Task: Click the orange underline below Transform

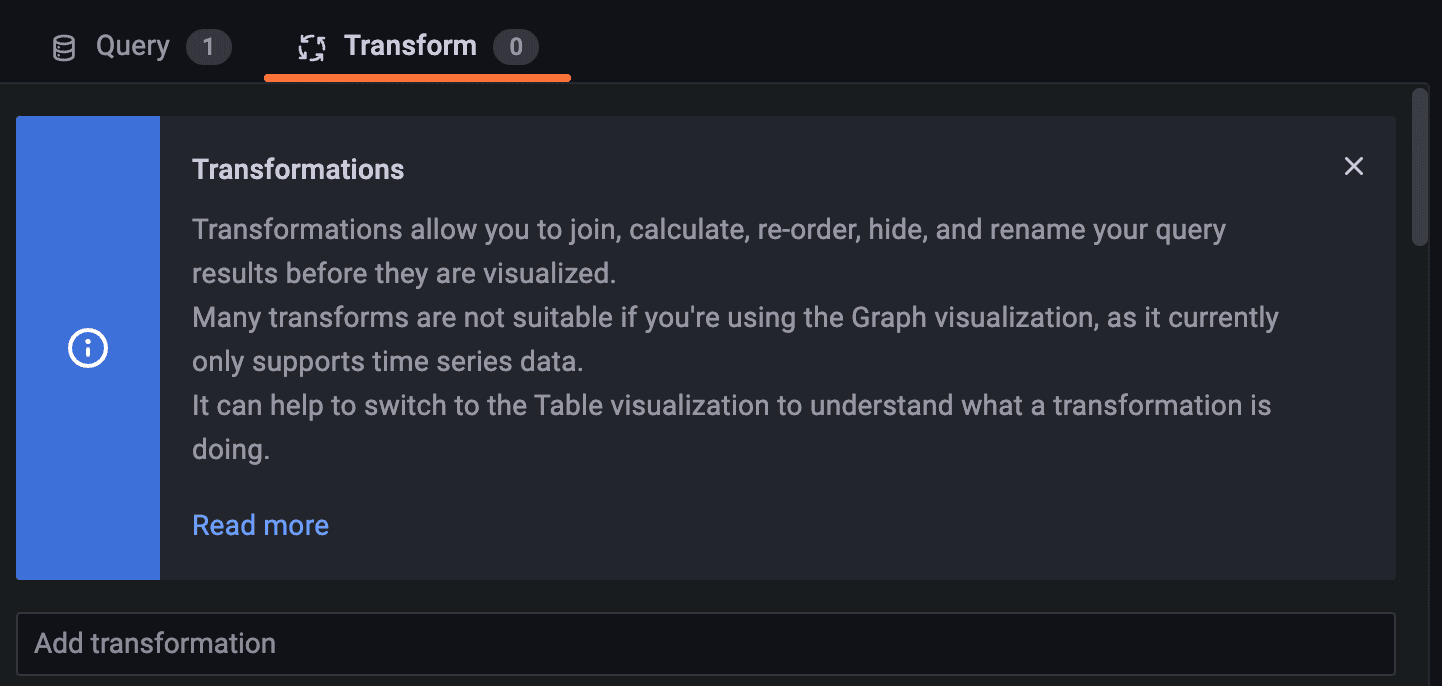Action: (416, 75)
